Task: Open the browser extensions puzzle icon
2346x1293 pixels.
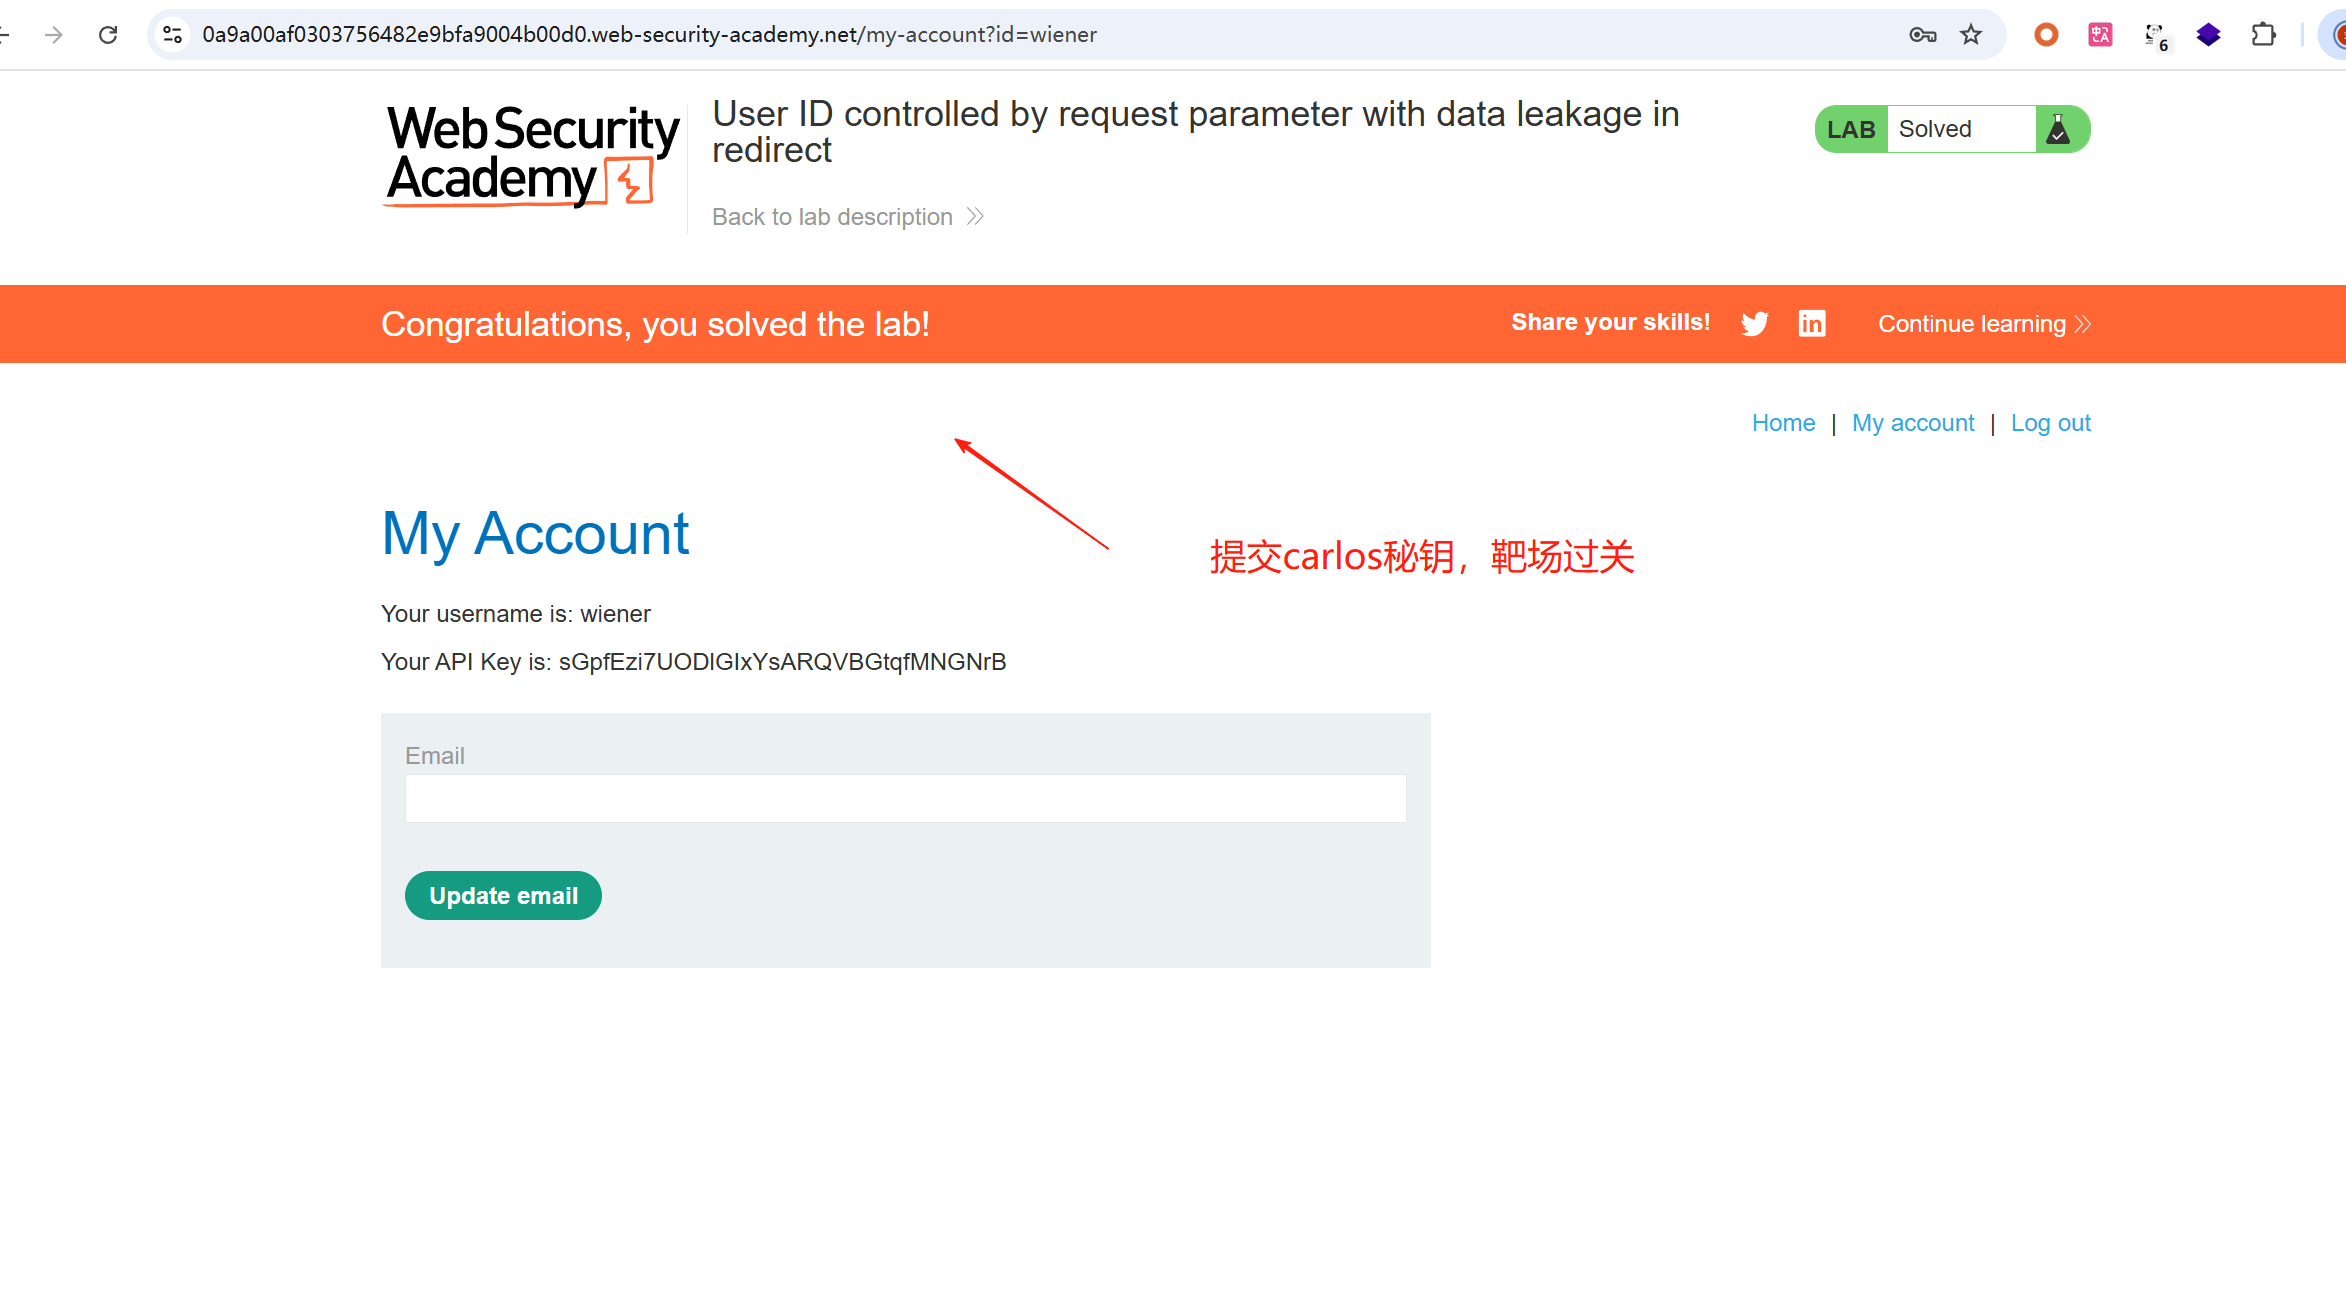Action: 2263,35
